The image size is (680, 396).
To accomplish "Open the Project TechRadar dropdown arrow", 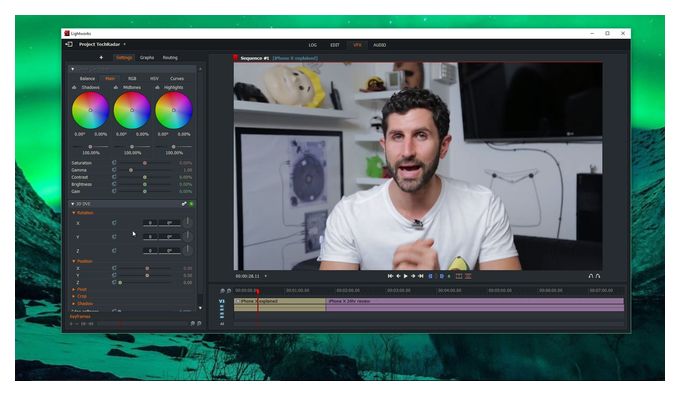I will coord(124,44).
